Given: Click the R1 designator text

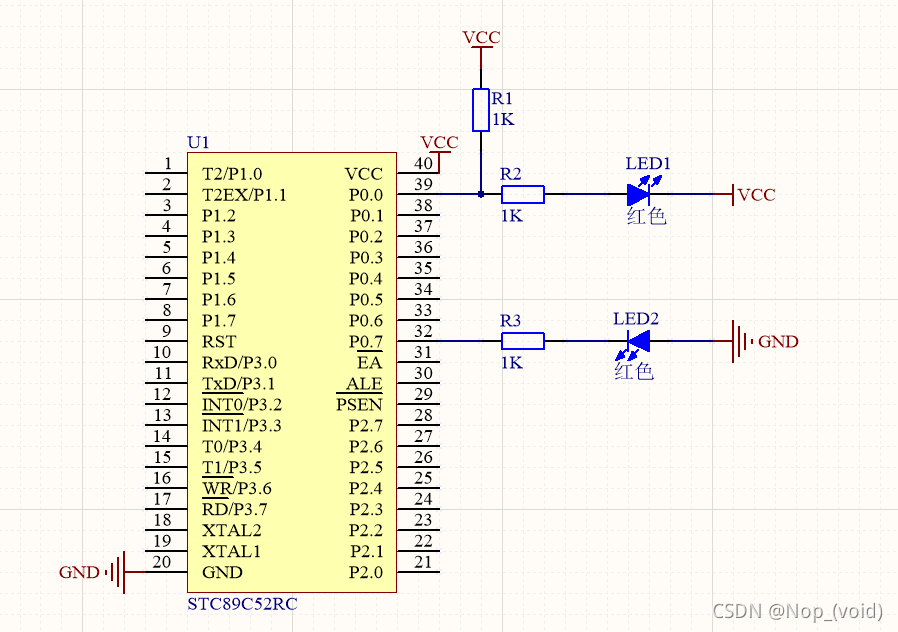Looking at the screenshot, I should click(502, 98).
